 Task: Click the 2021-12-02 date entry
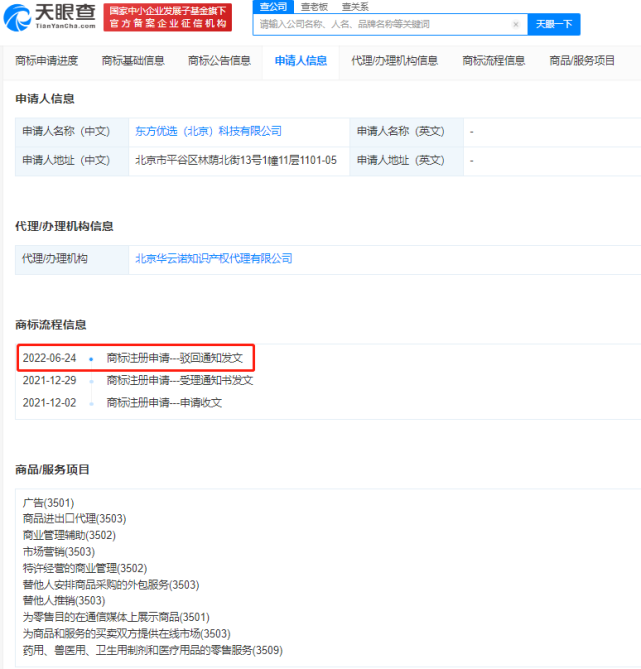[x=50, y=402]
